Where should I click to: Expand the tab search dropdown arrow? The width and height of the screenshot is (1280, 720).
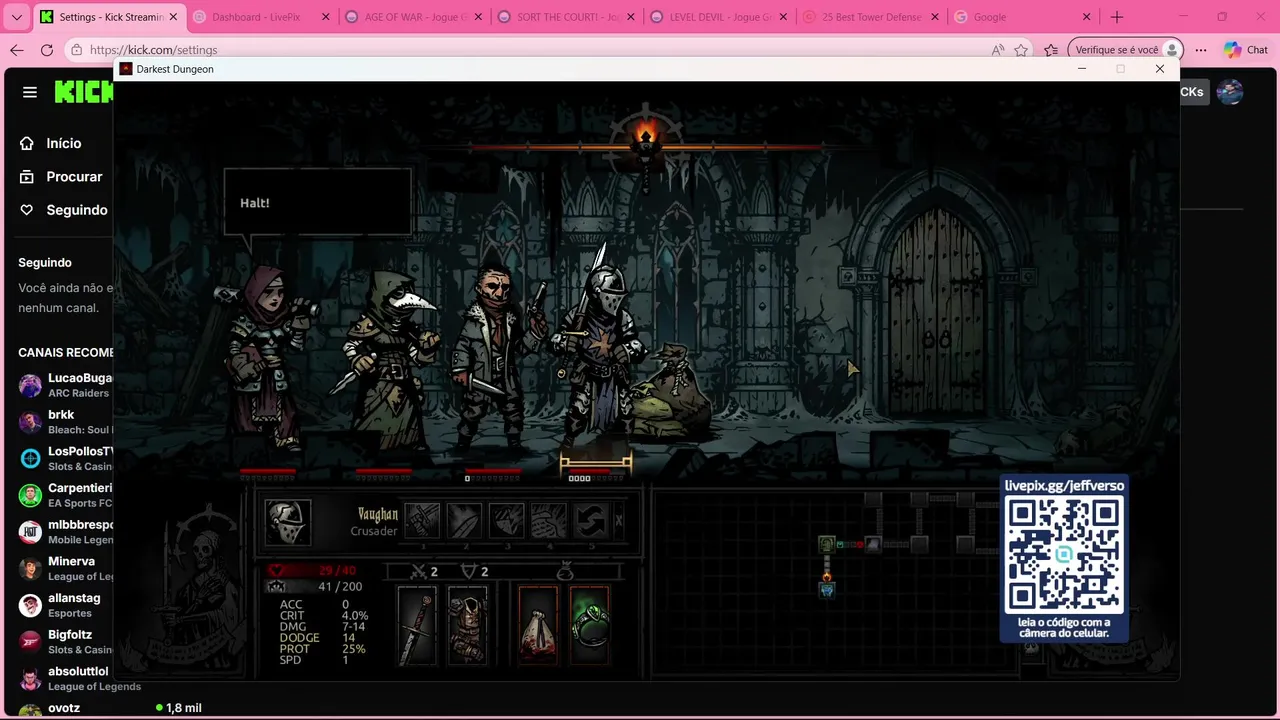[16, 17]
